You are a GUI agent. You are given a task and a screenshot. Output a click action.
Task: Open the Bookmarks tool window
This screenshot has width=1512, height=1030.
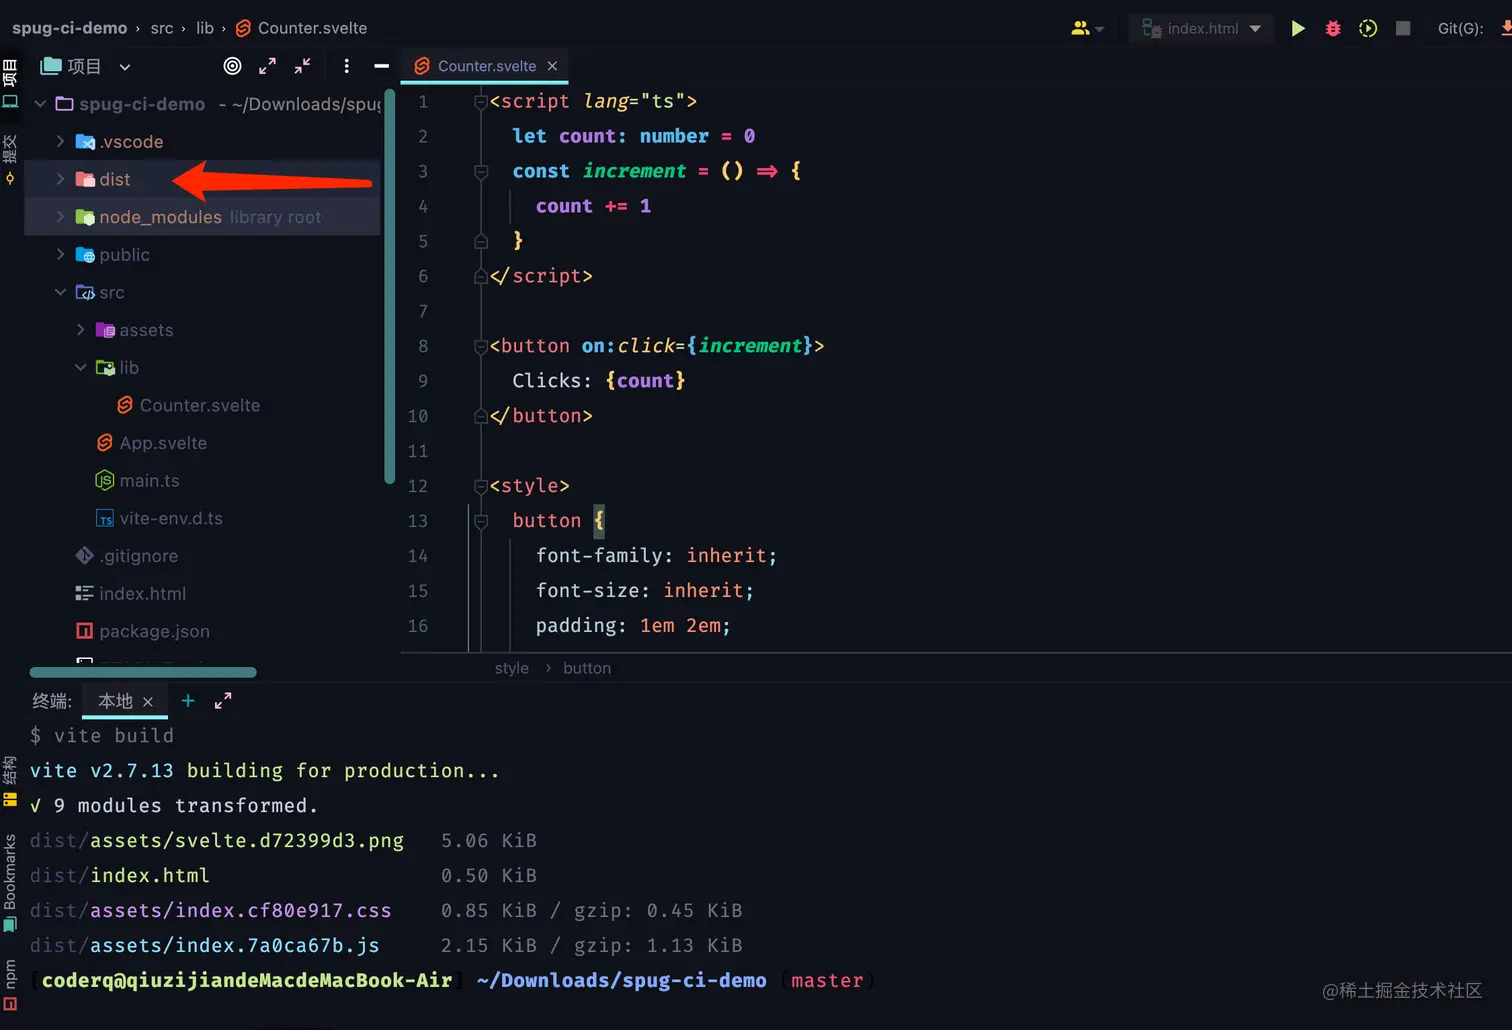pos(10,882)
